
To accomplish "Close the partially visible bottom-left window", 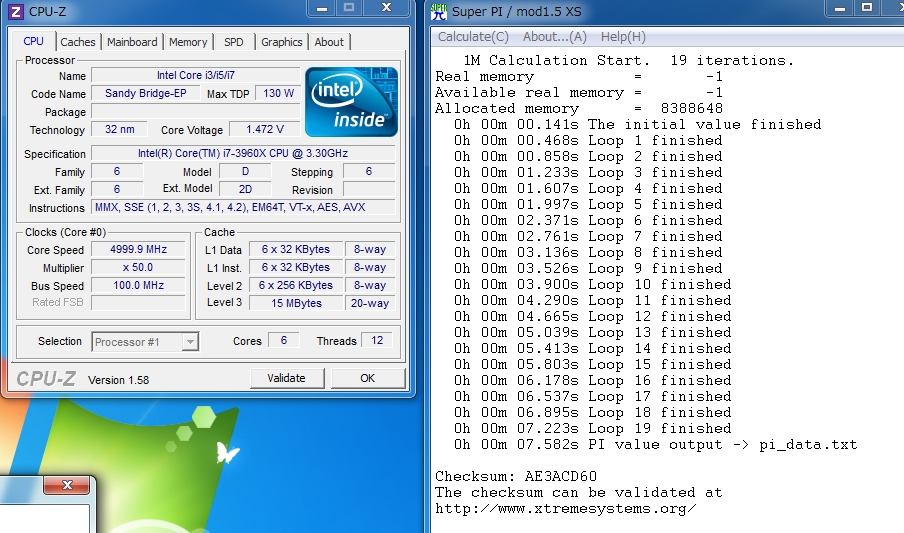I will tap(68, 486).
